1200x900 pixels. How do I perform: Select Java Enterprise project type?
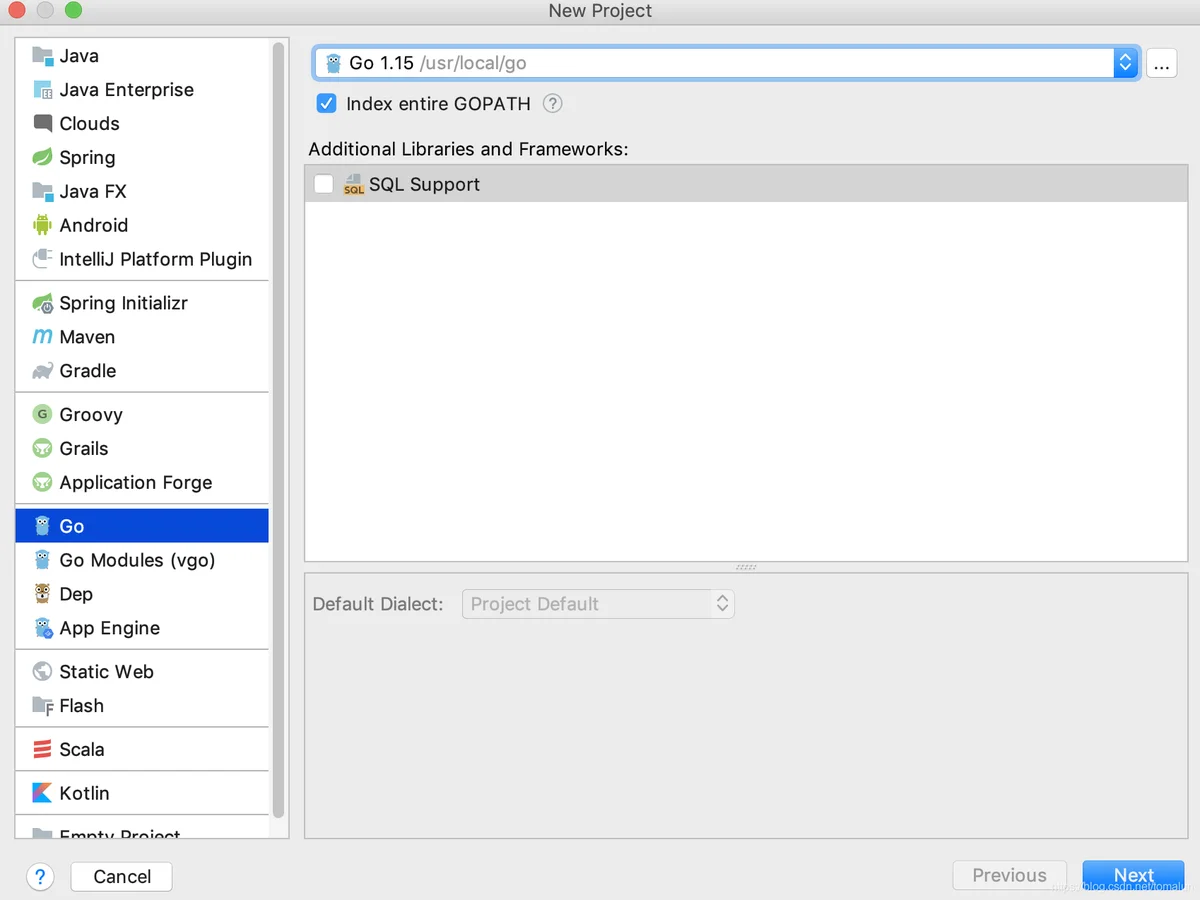[x=142, y=90]
